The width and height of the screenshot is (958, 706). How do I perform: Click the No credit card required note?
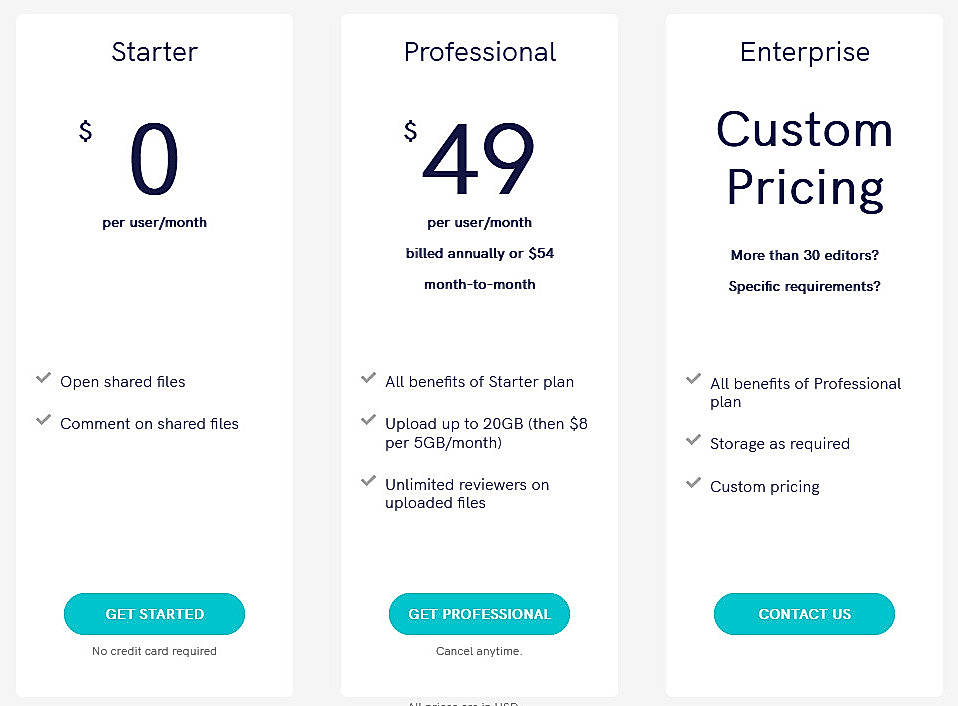[x=154, y=651]
